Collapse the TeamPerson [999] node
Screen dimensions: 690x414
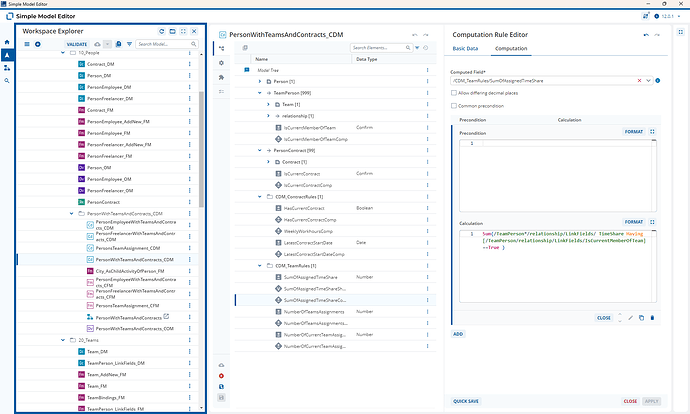[x=260, y=93]
